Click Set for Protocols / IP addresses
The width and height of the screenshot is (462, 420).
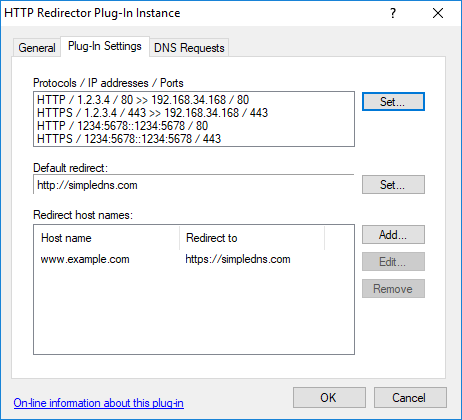pyautogui.click(x=393, y=101)
